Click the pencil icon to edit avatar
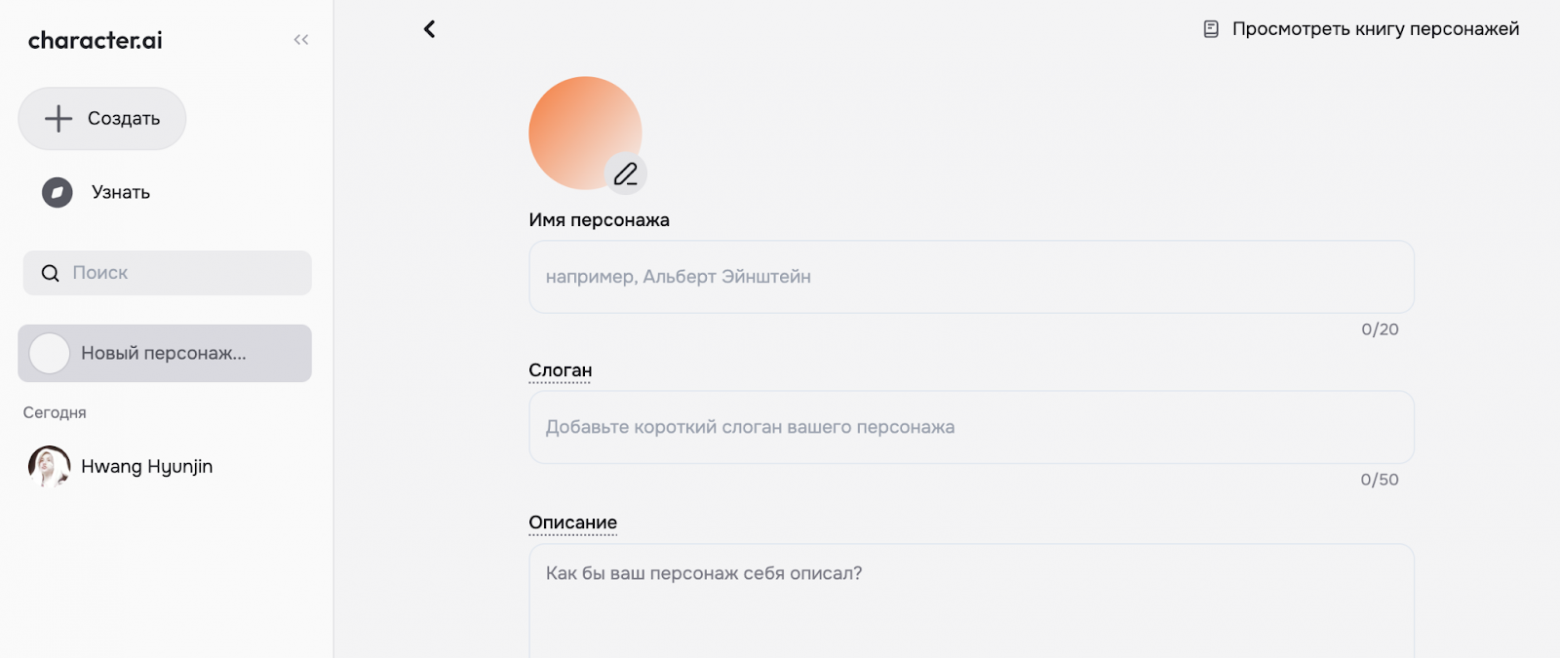The height and width of the screenshot is (658, 1560). [x=627, y=173]
